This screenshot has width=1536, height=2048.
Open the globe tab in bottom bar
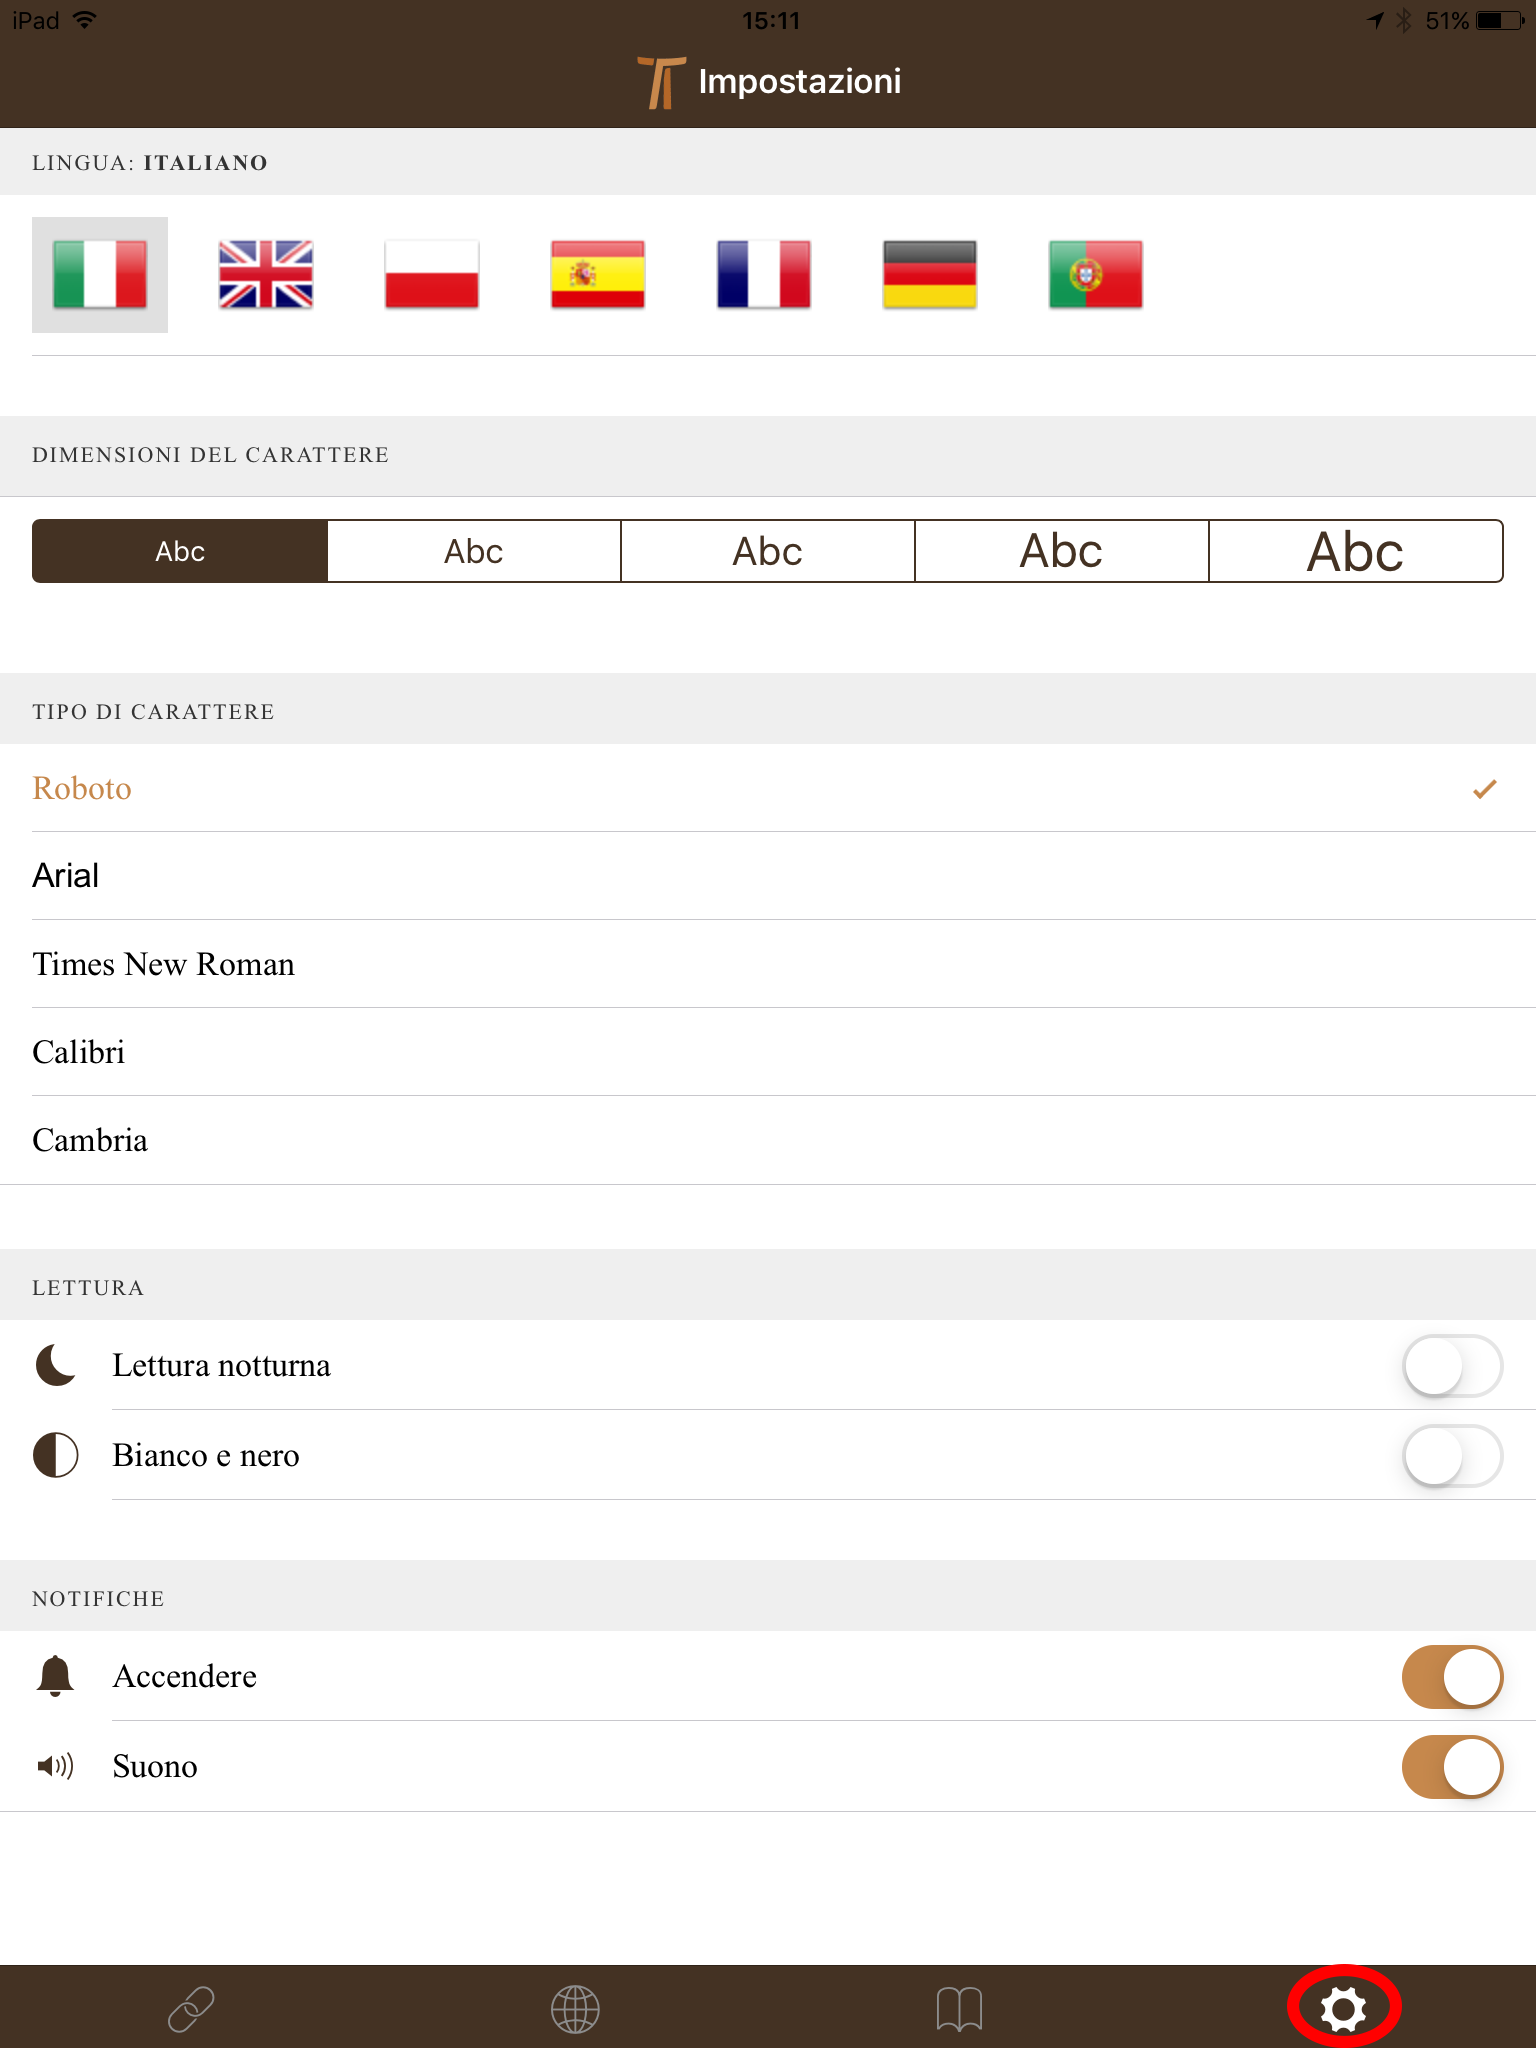[575, 2008]
